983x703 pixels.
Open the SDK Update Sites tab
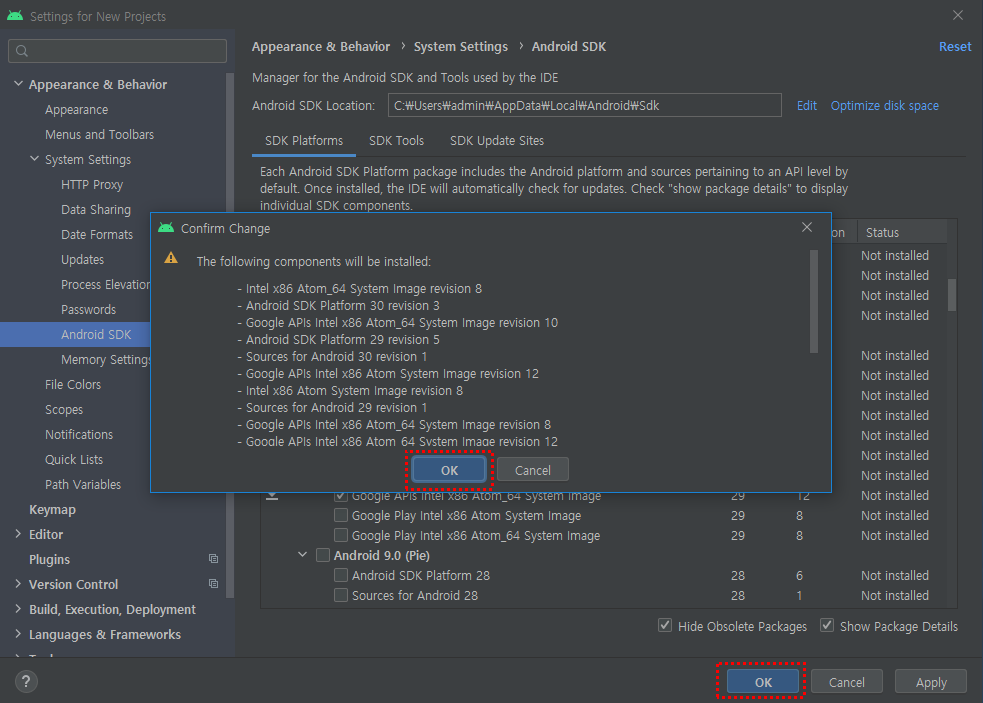coord(497,140)
